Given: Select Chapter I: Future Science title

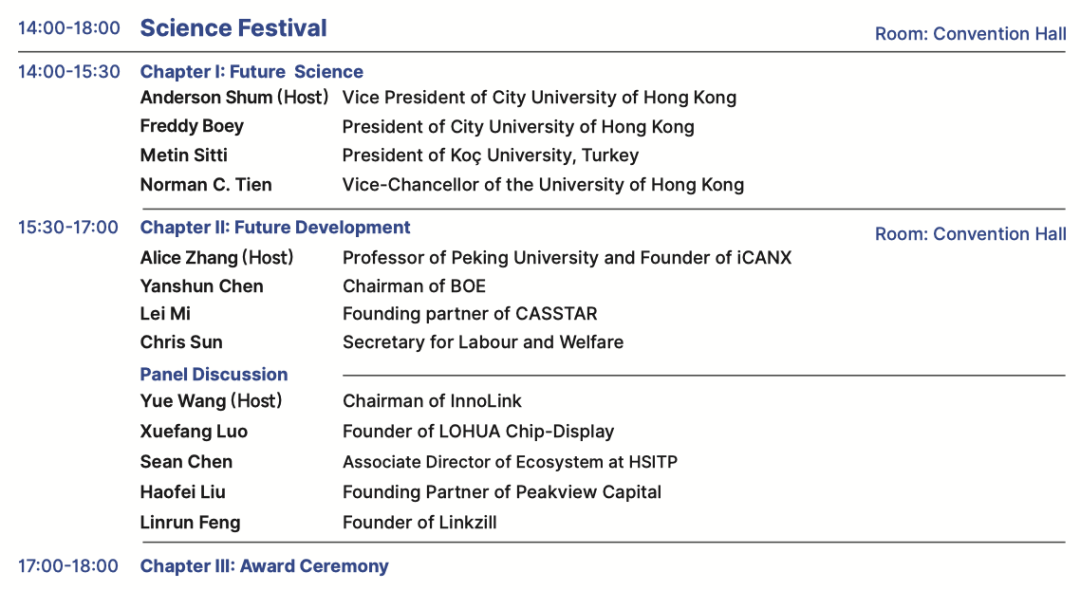Looking at the screenshot, I should click(251, 72).
